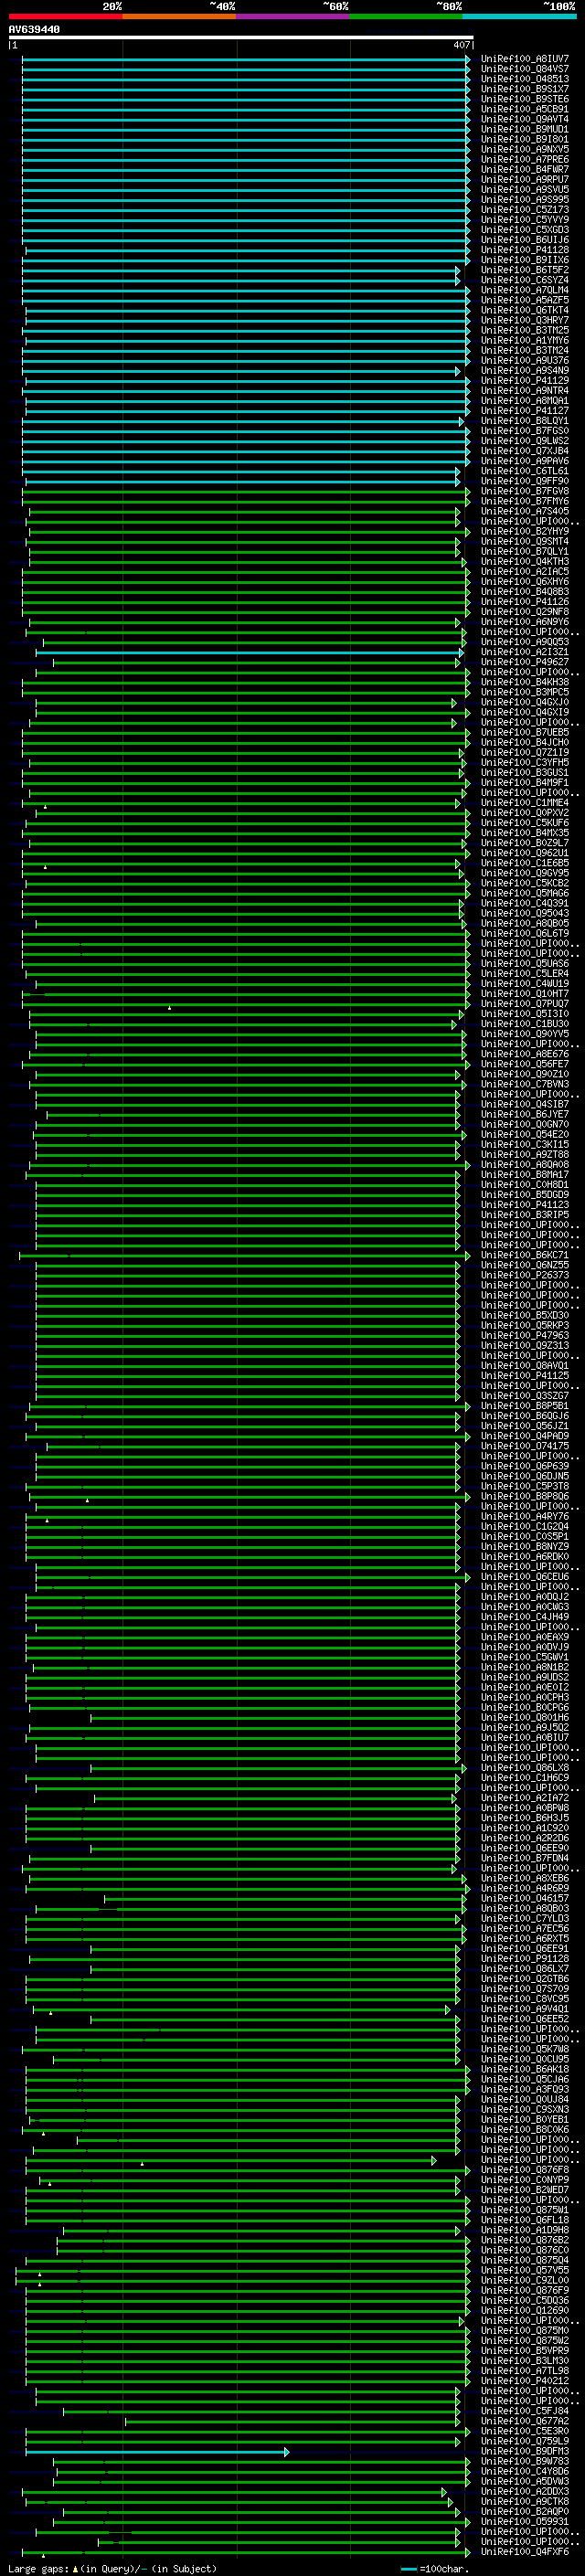Select label UniRef100_P49627

point(524,662)
